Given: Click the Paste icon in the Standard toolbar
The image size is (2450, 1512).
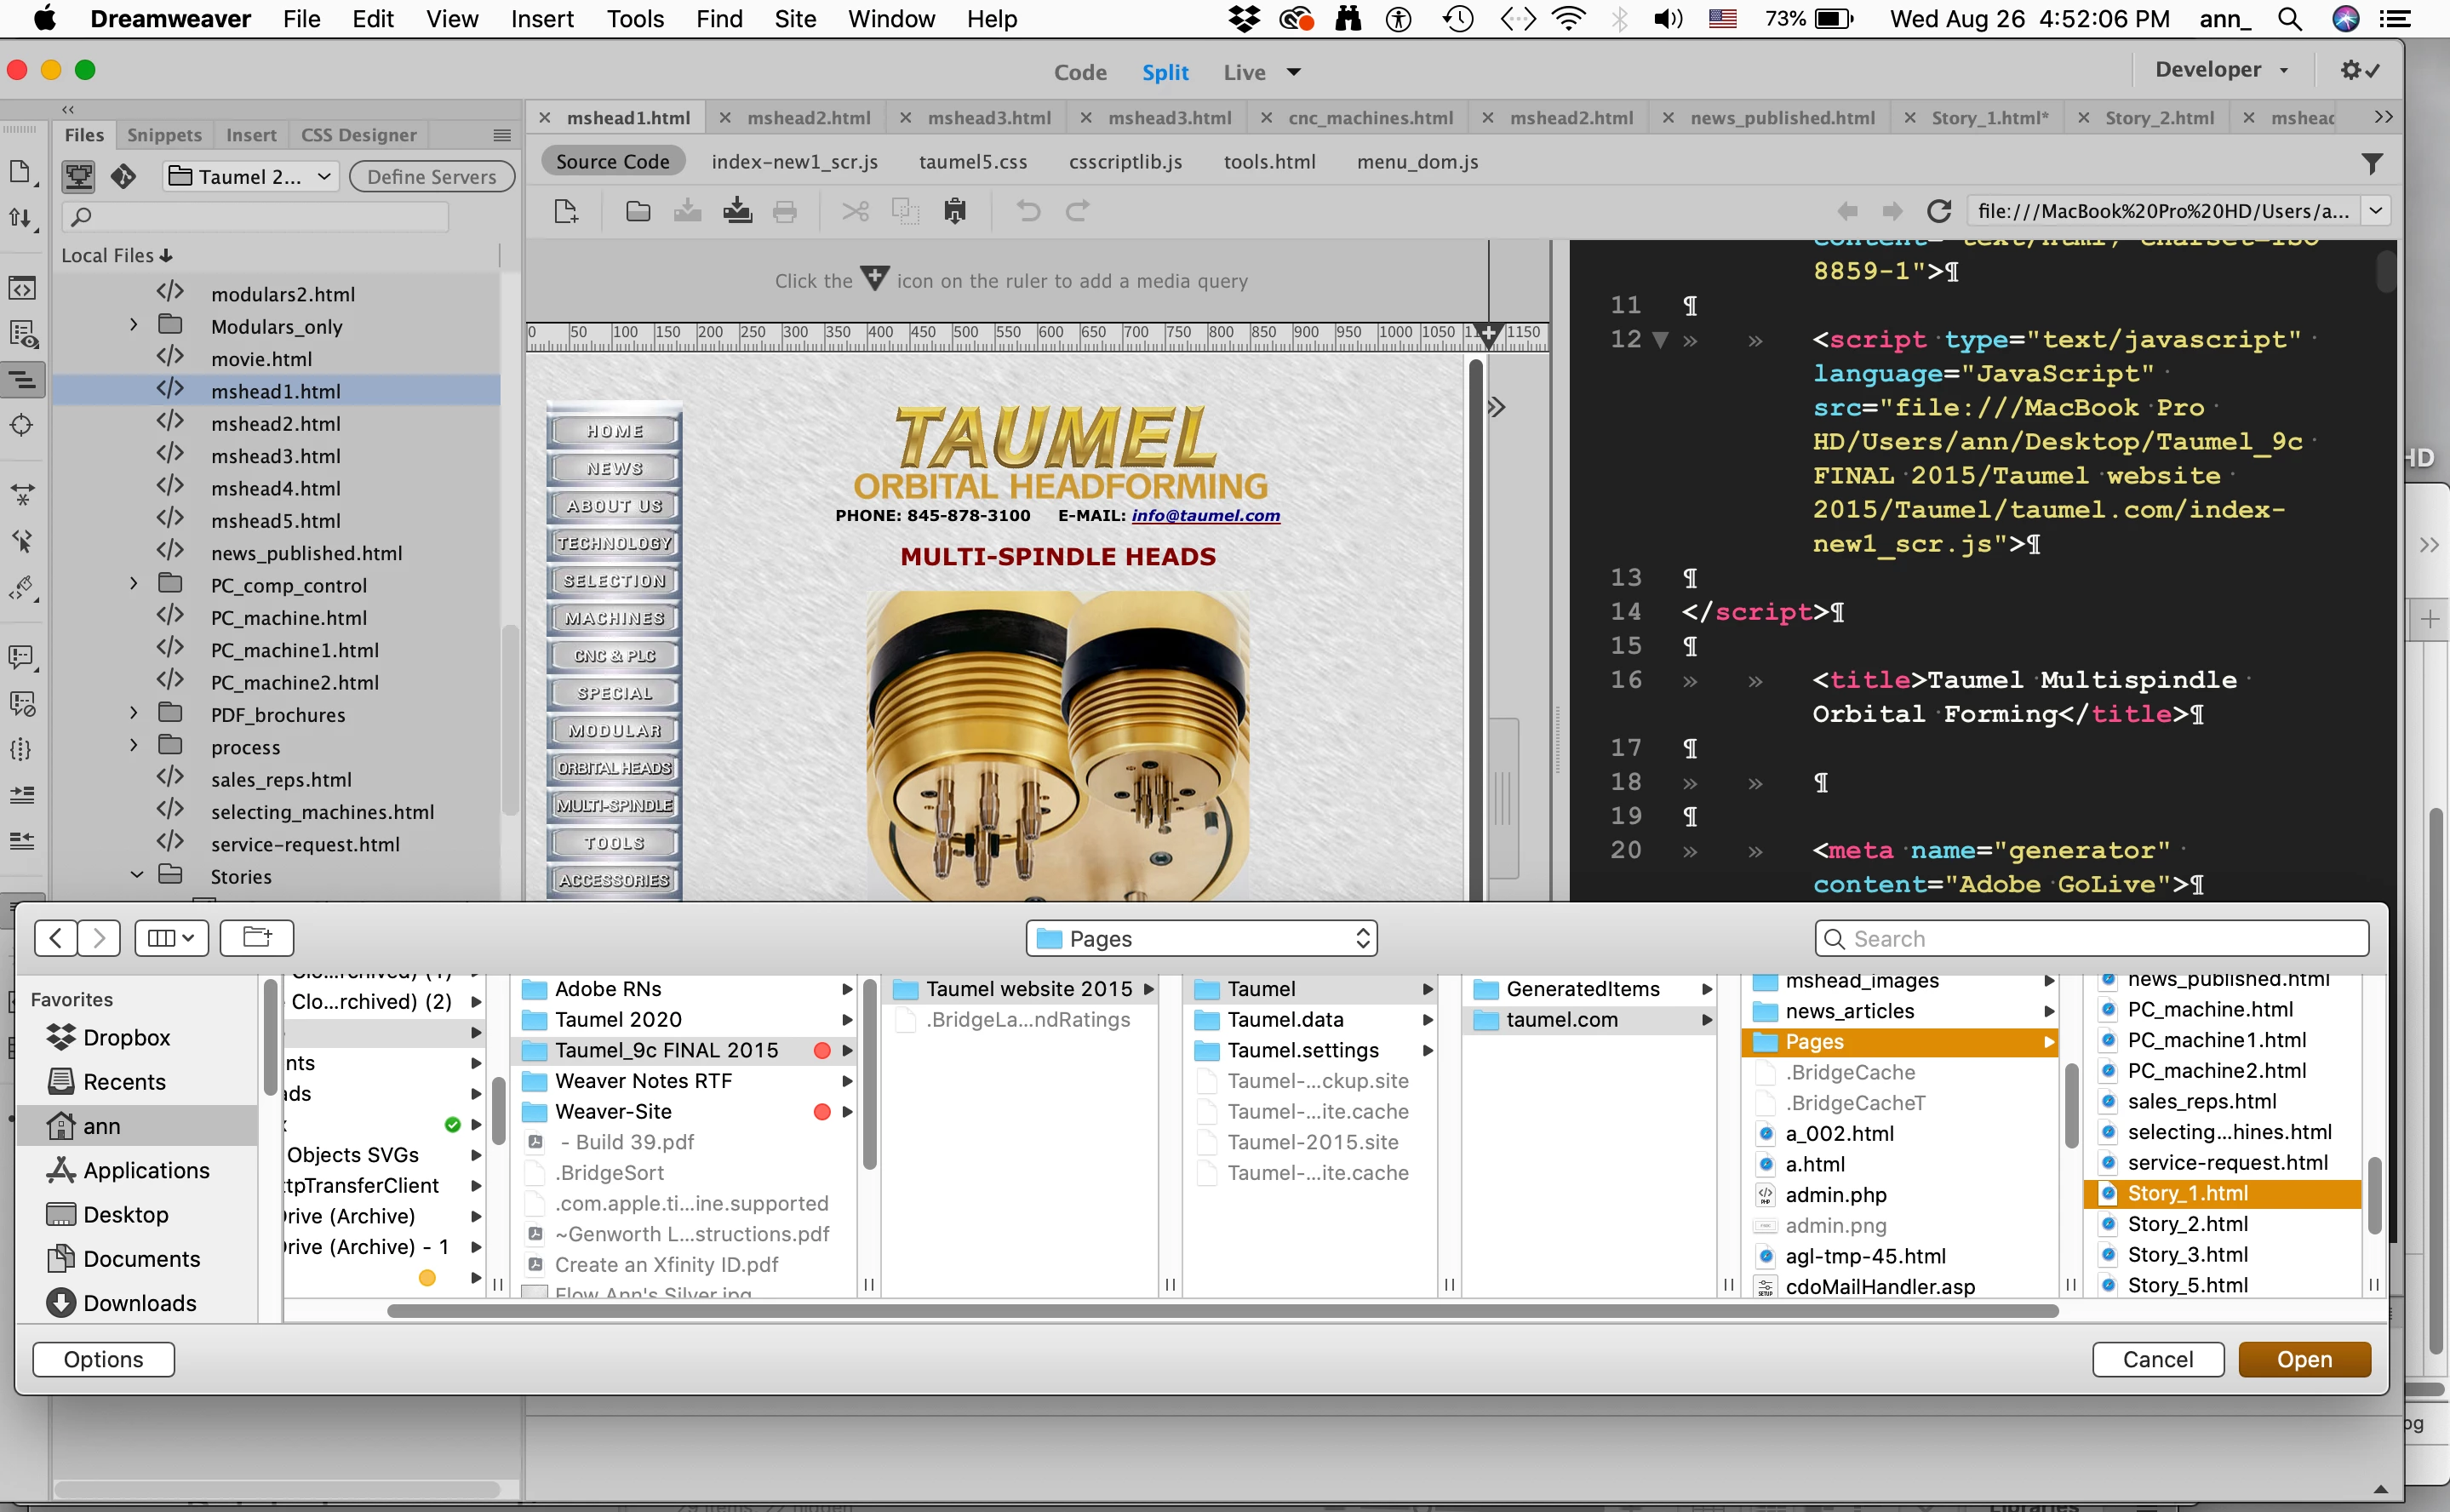Looking at the screenshot, I should (x=955, y=211).
